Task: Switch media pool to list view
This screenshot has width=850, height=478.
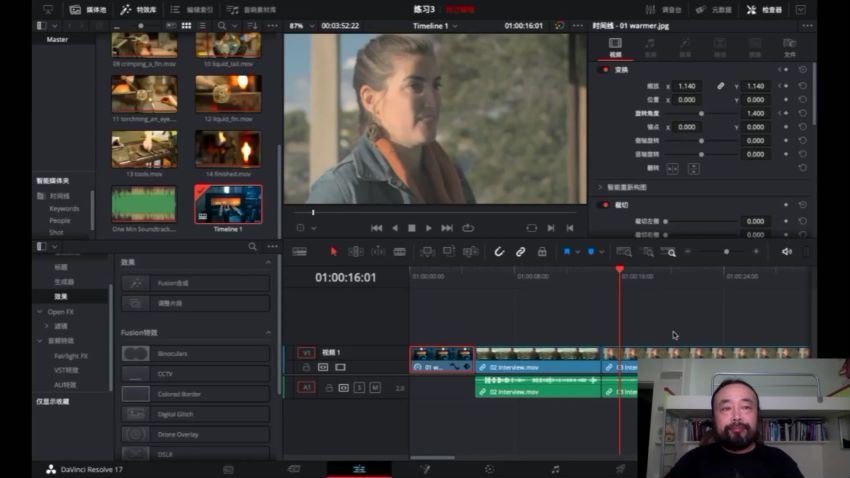Action: (202, 25)
